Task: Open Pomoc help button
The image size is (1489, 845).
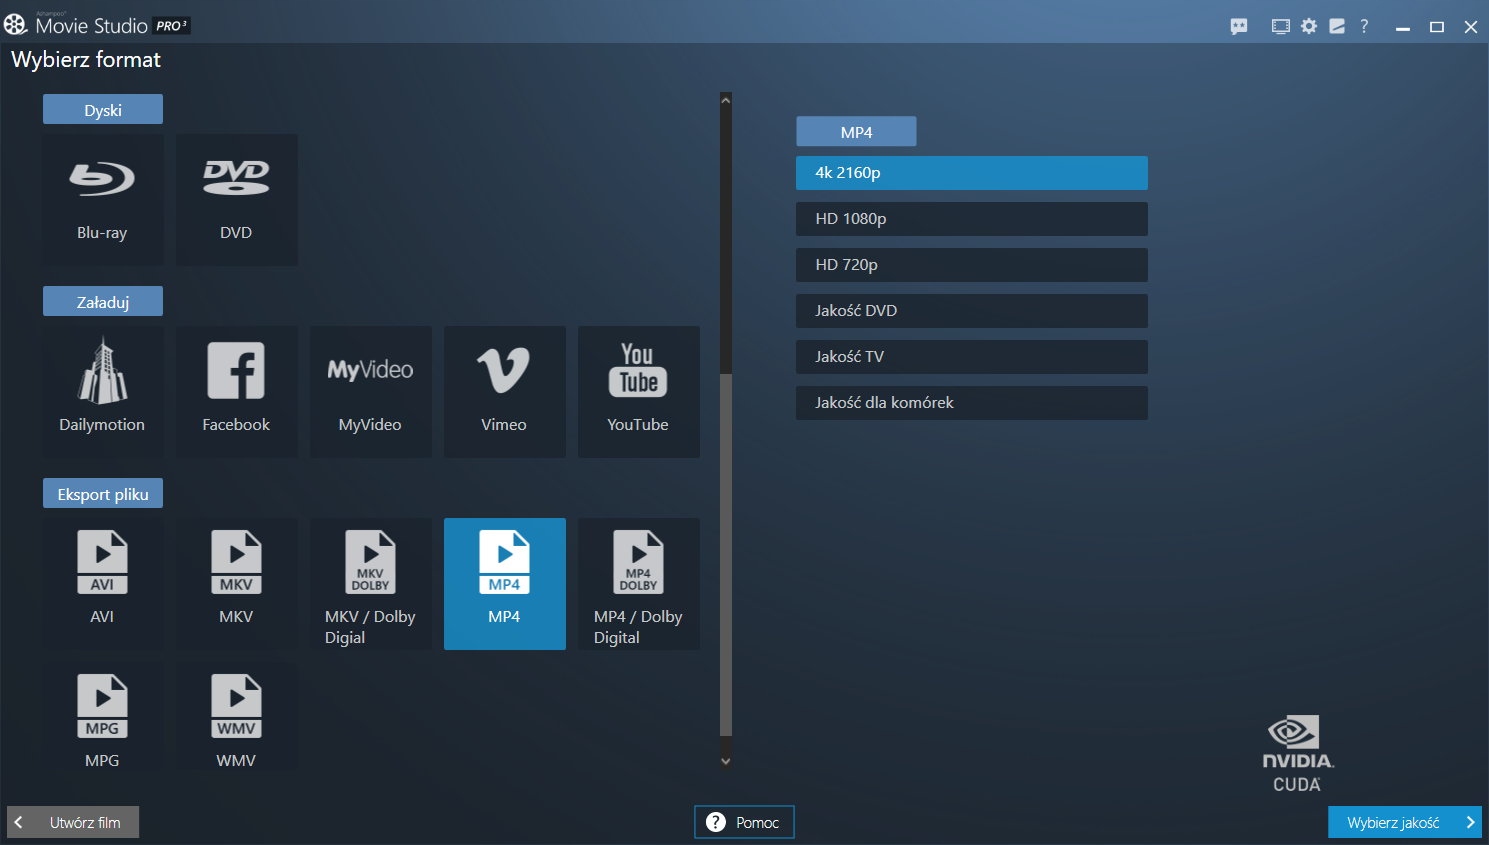Action: point(744,822)
